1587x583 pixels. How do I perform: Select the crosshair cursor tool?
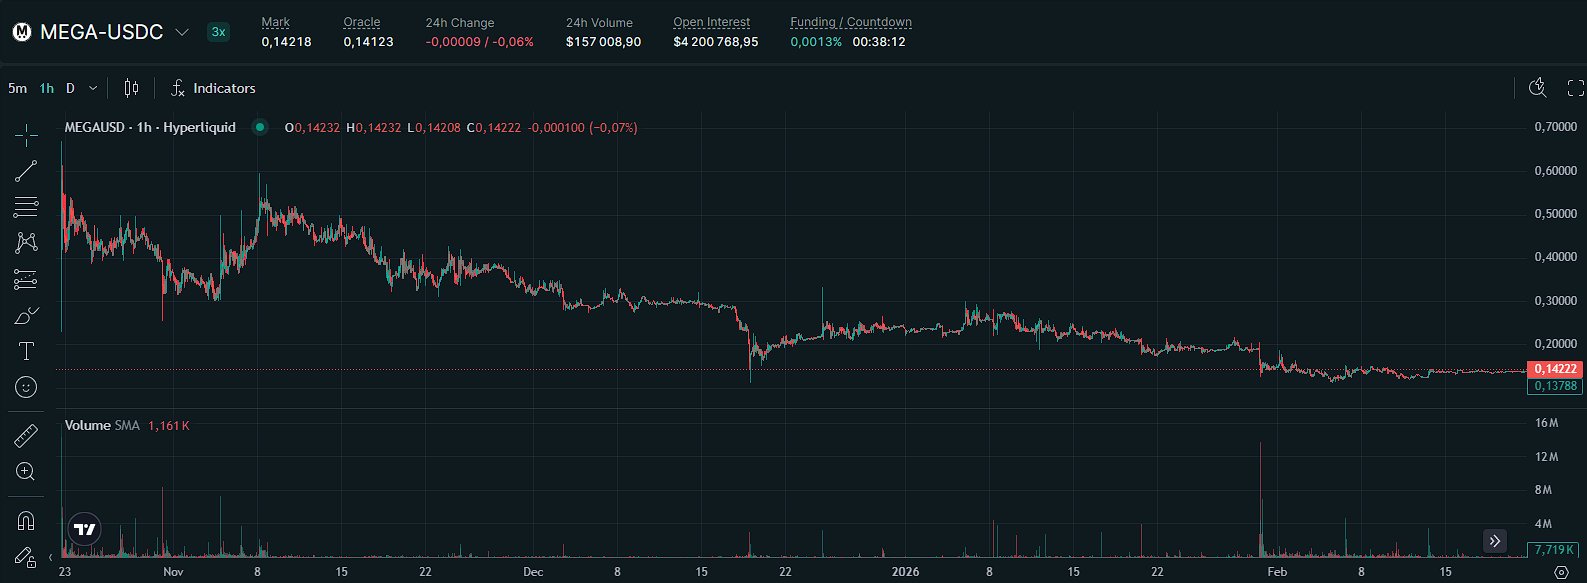[x=26, y=135]
